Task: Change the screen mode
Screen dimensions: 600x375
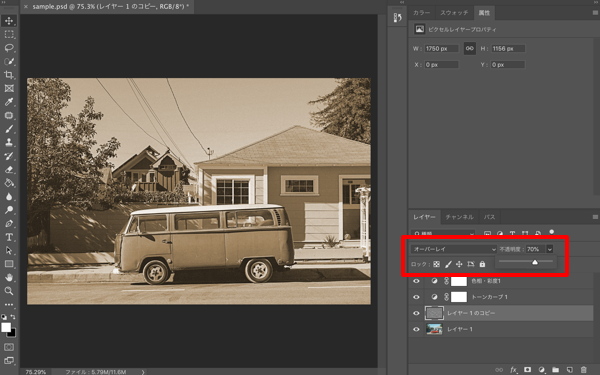Action: 9,360
